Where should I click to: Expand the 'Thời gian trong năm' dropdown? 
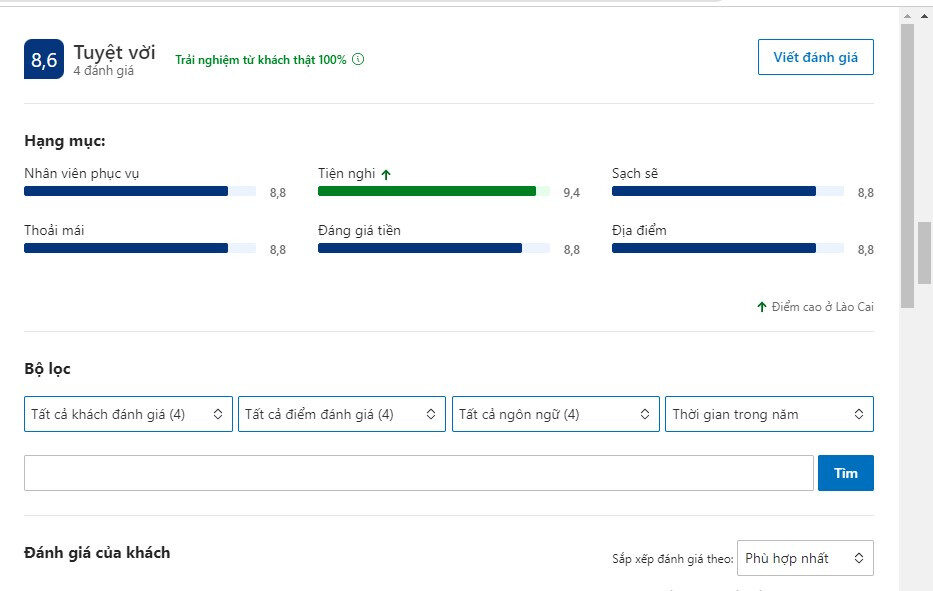(x=768, y=414)
